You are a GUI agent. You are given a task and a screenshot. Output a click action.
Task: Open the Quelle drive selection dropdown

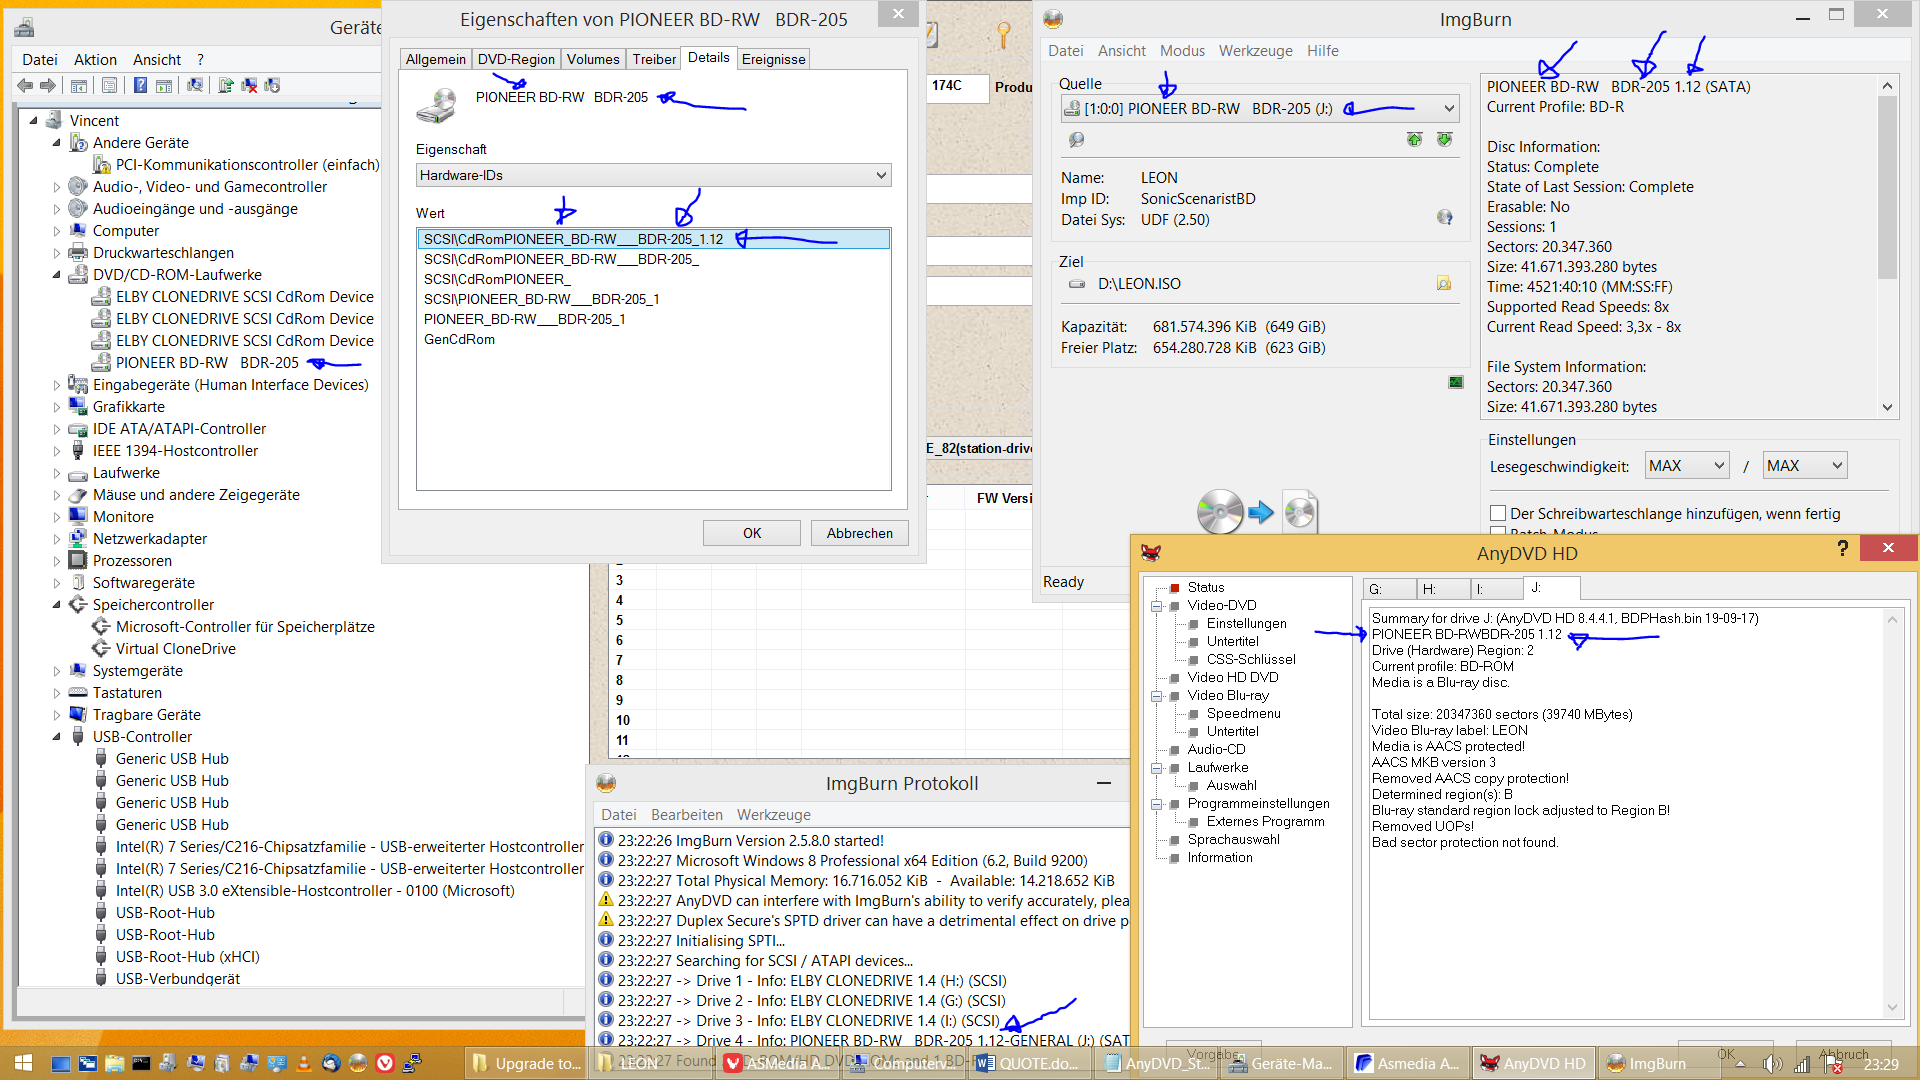1448,108
